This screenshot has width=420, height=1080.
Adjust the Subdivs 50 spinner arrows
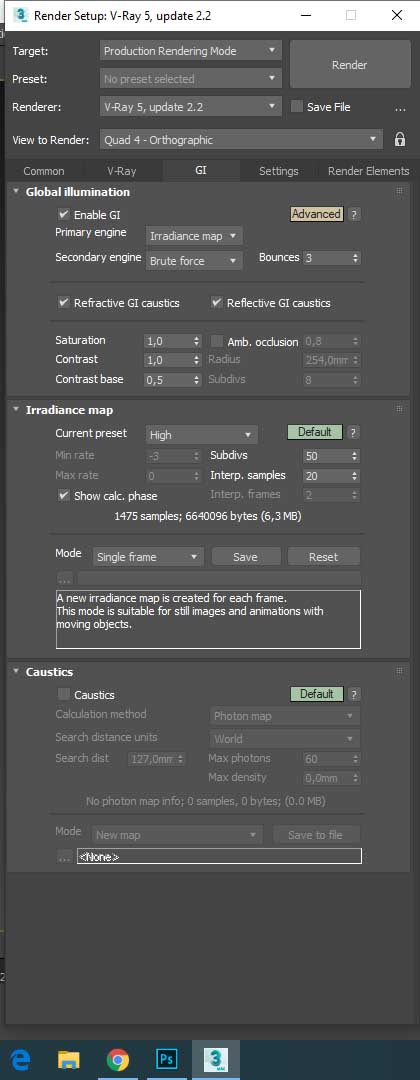(x=355, y=456)
